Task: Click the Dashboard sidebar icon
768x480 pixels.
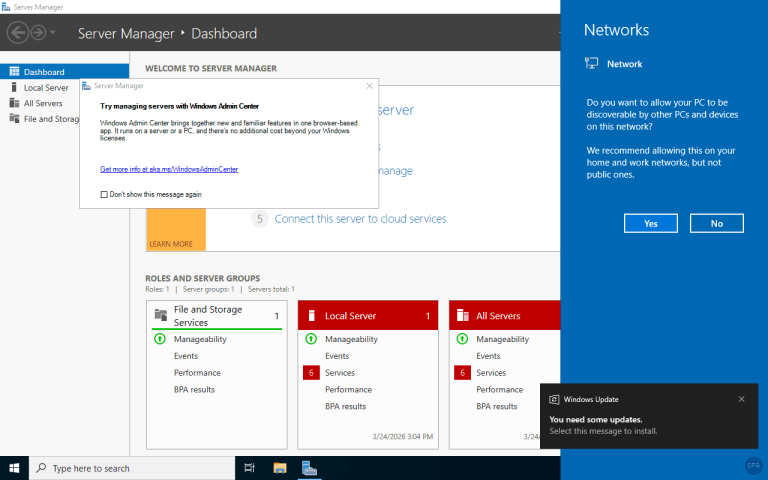Action: [14, 72]
